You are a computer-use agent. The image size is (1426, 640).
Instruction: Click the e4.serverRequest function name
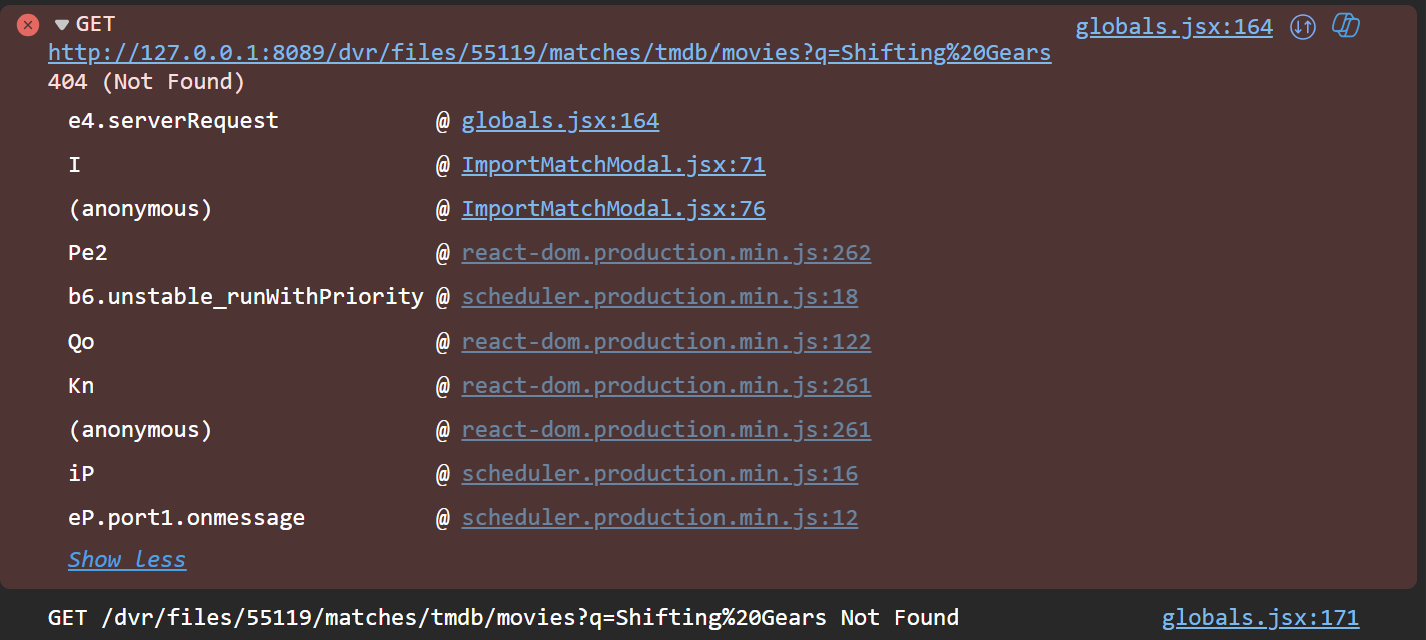[173, 121]
